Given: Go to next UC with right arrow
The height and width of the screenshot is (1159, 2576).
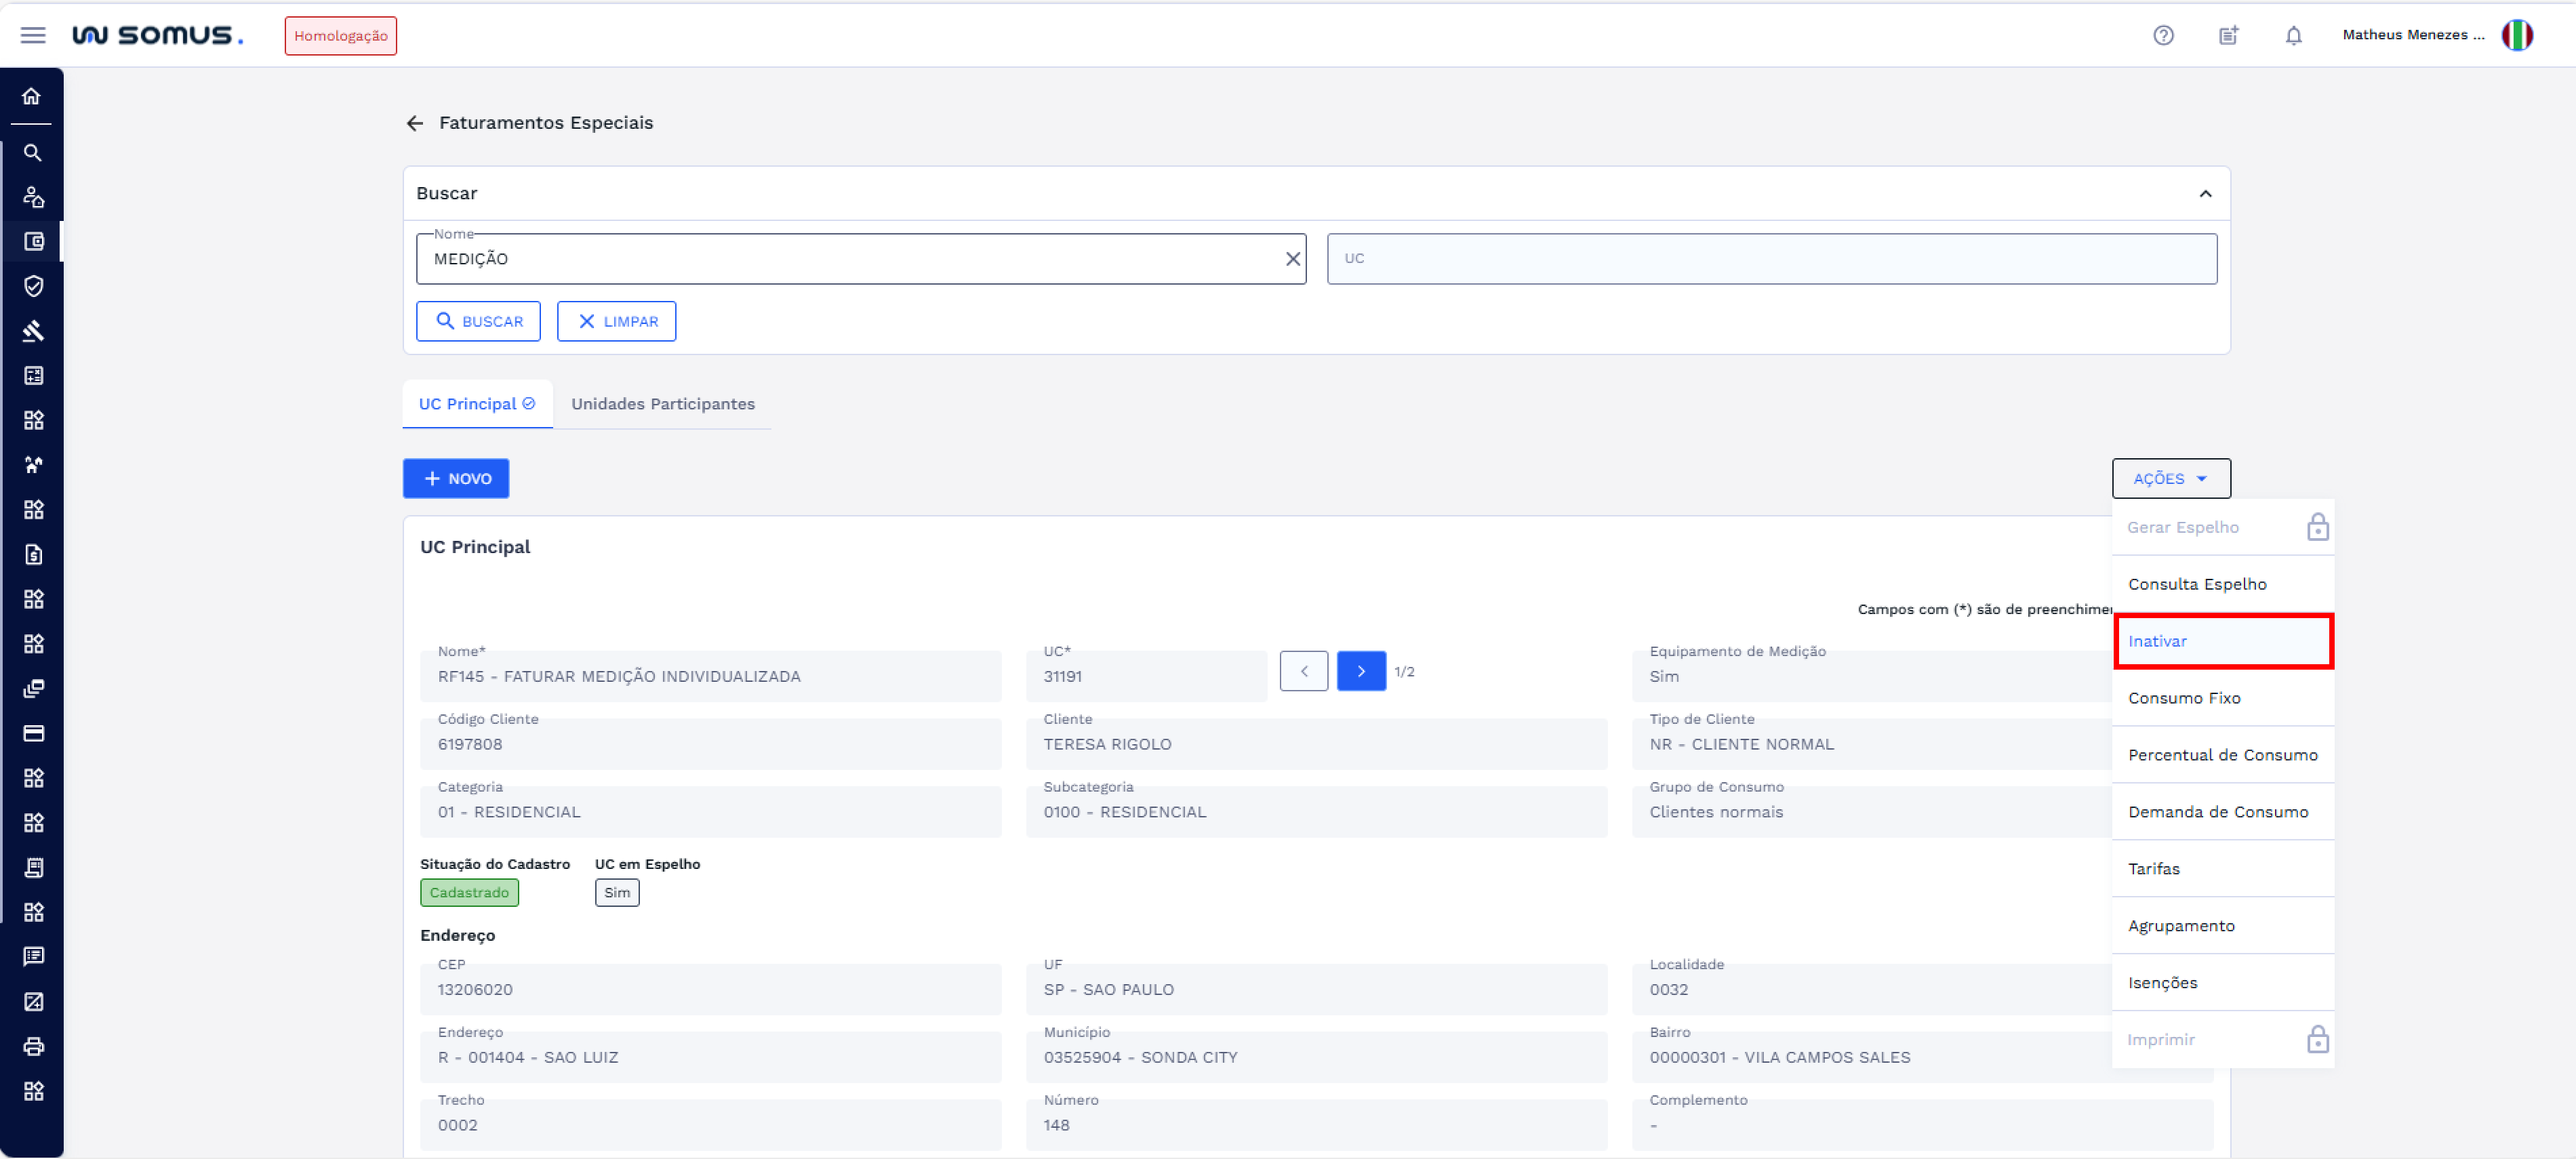Looking at the screenshot, I should pyautogui.click(x=1360, y=671).
